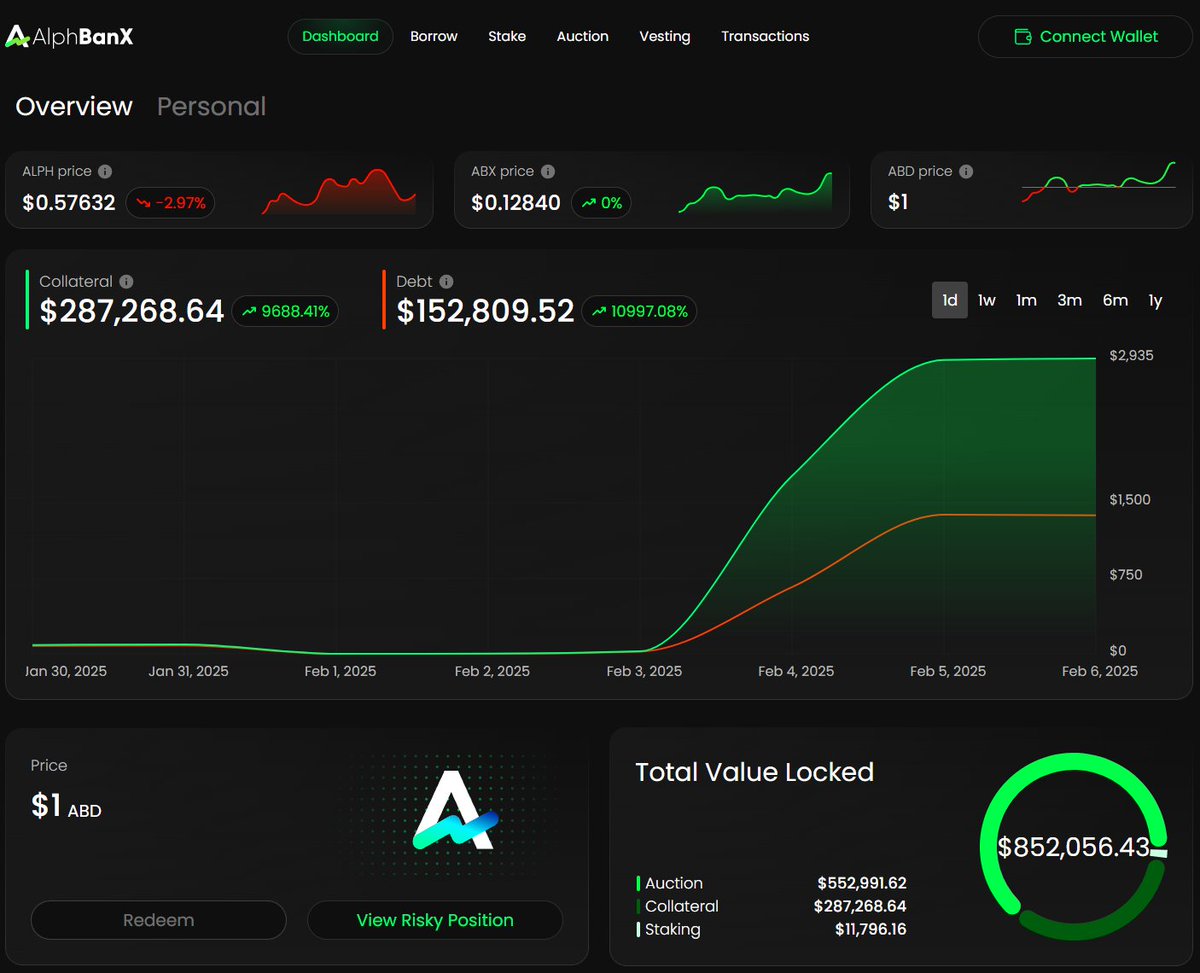Click the info icon next to ABX price
1200x973 pixels.
point(547,171)
